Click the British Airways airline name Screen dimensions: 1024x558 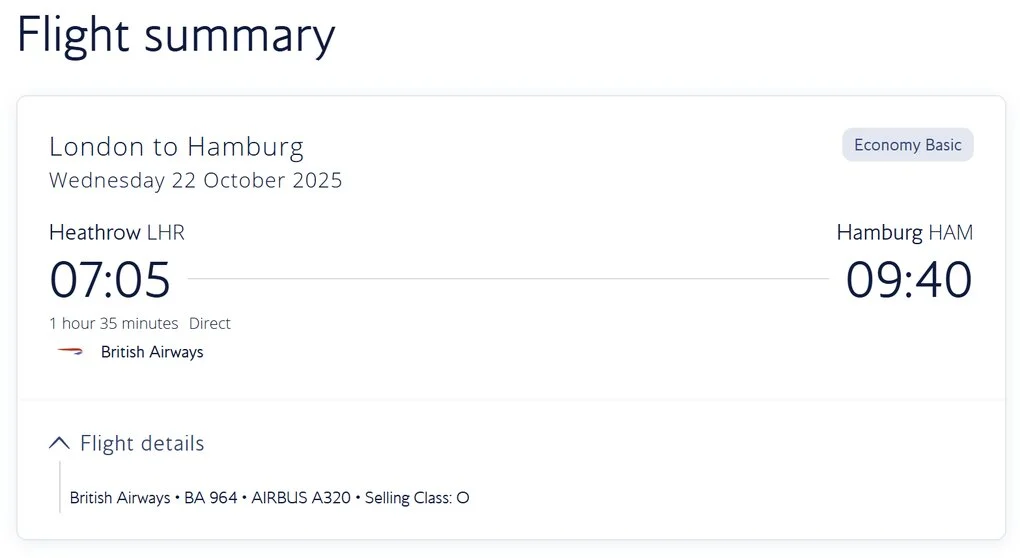tap(152, 352)
